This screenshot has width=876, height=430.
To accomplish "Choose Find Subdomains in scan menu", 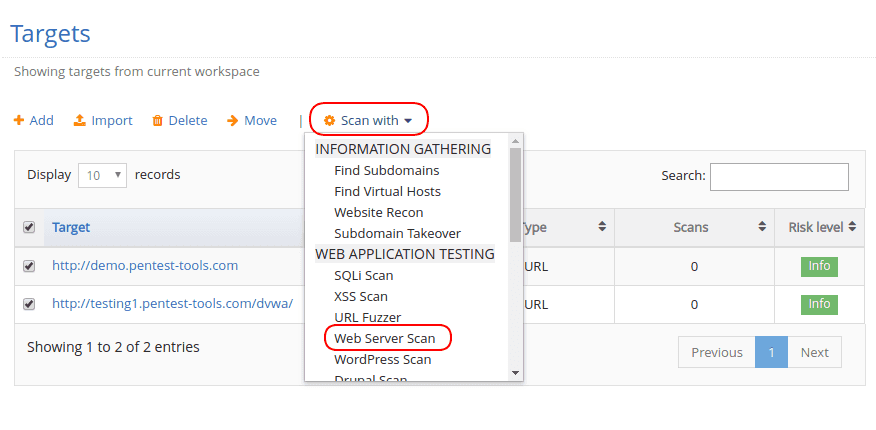I will (x=387, y=170).
